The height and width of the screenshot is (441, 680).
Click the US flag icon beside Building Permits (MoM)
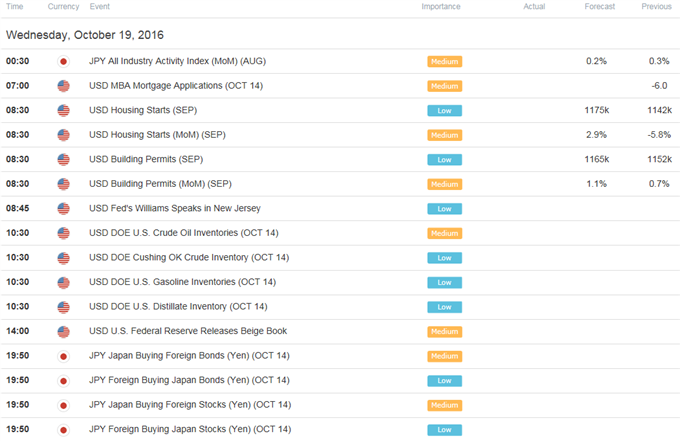coord(63,184)
